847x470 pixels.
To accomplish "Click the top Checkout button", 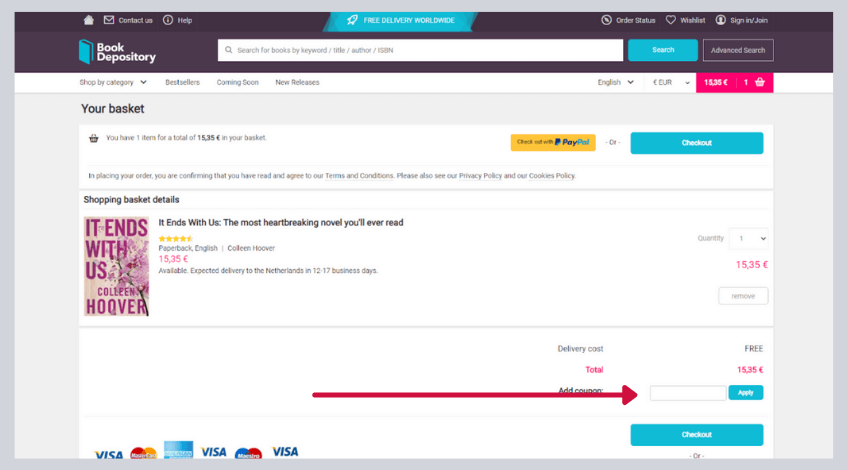I will point(697,143).
